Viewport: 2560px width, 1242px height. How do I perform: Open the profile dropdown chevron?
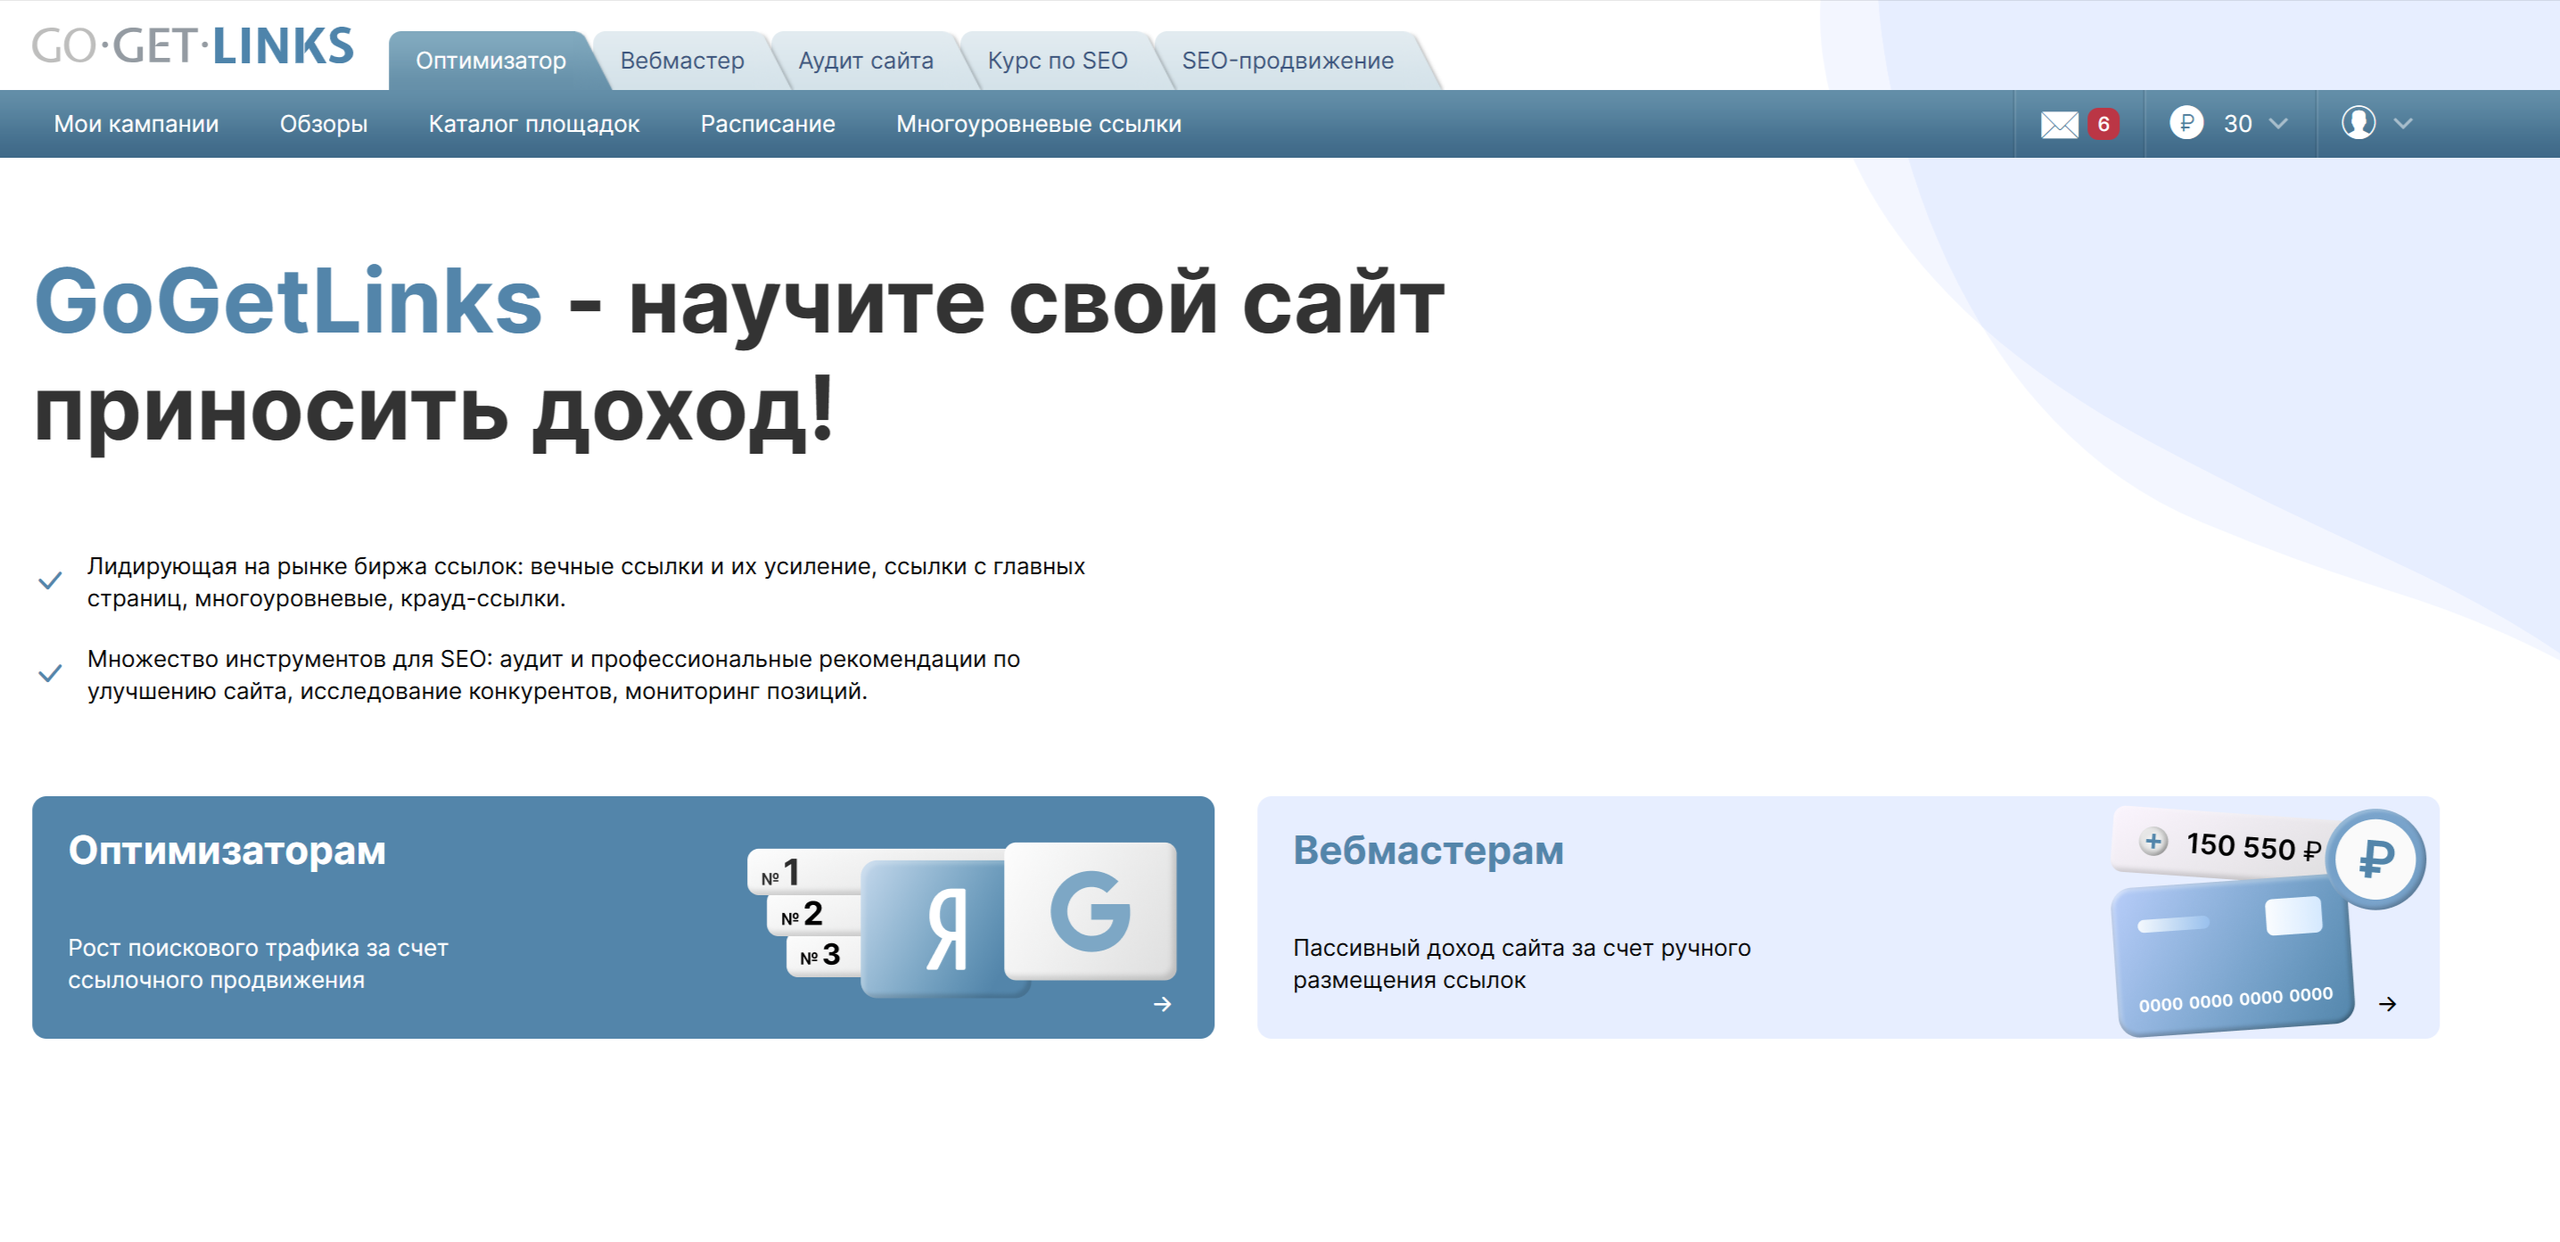point(2403,123)
